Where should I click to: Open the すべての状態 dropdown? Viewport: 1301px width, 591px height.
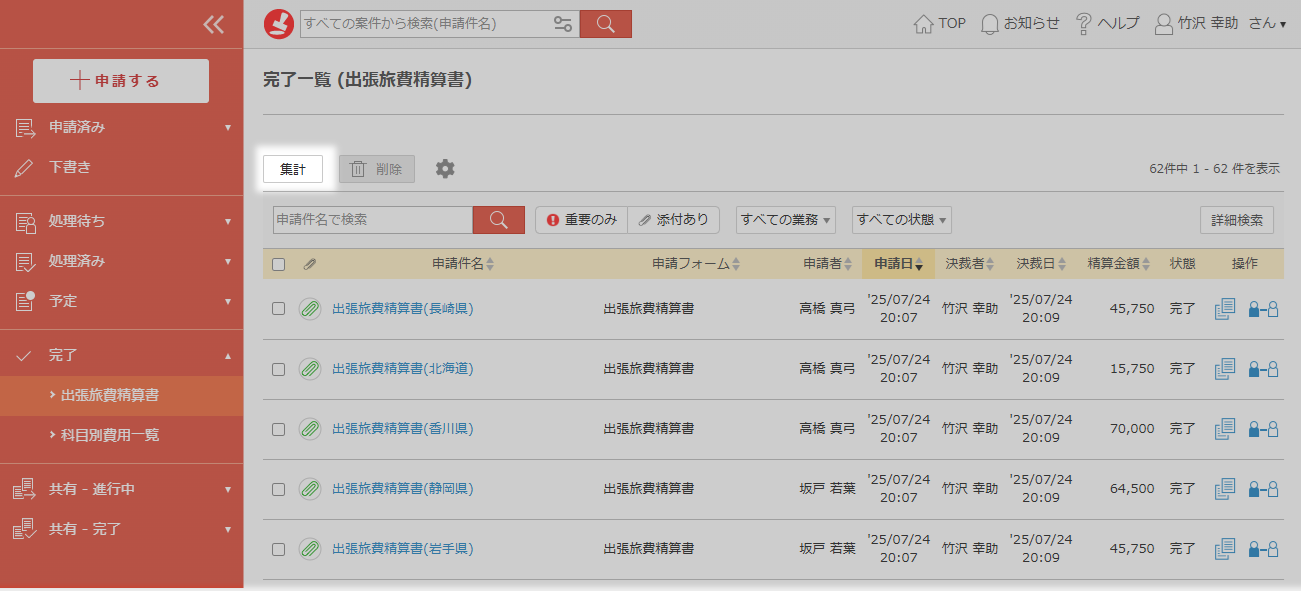(x=901, y=220)
